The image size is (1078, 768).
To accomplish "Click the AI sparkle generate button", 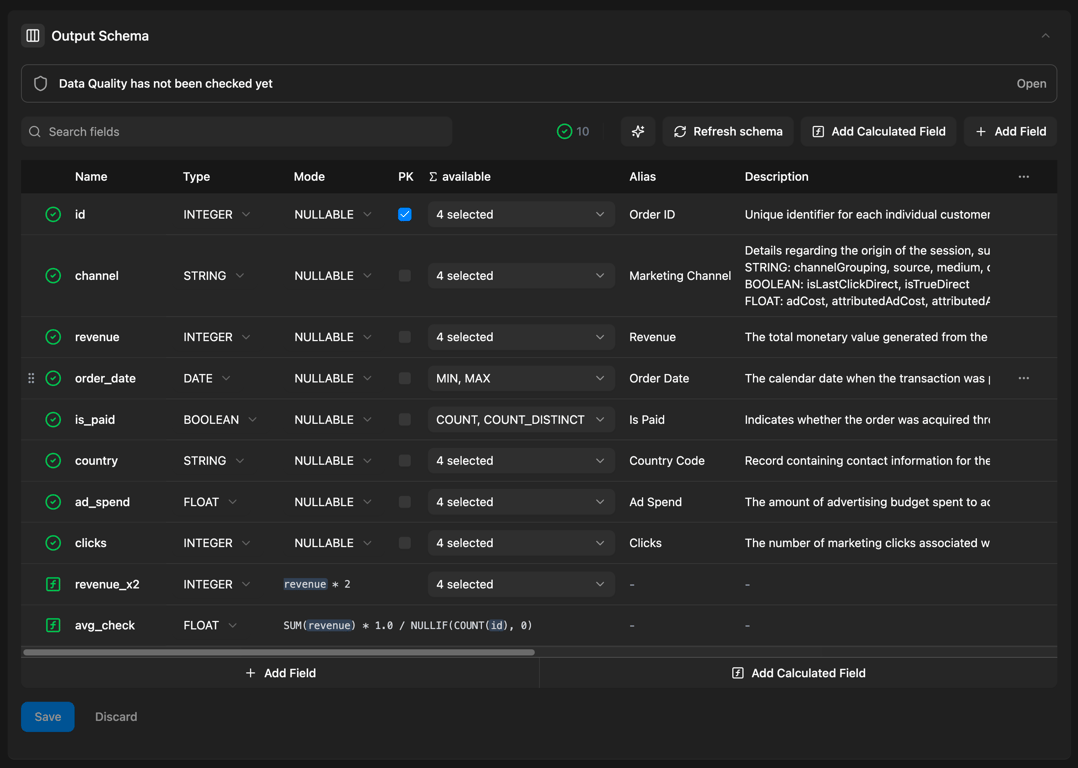I will [638, 131].
